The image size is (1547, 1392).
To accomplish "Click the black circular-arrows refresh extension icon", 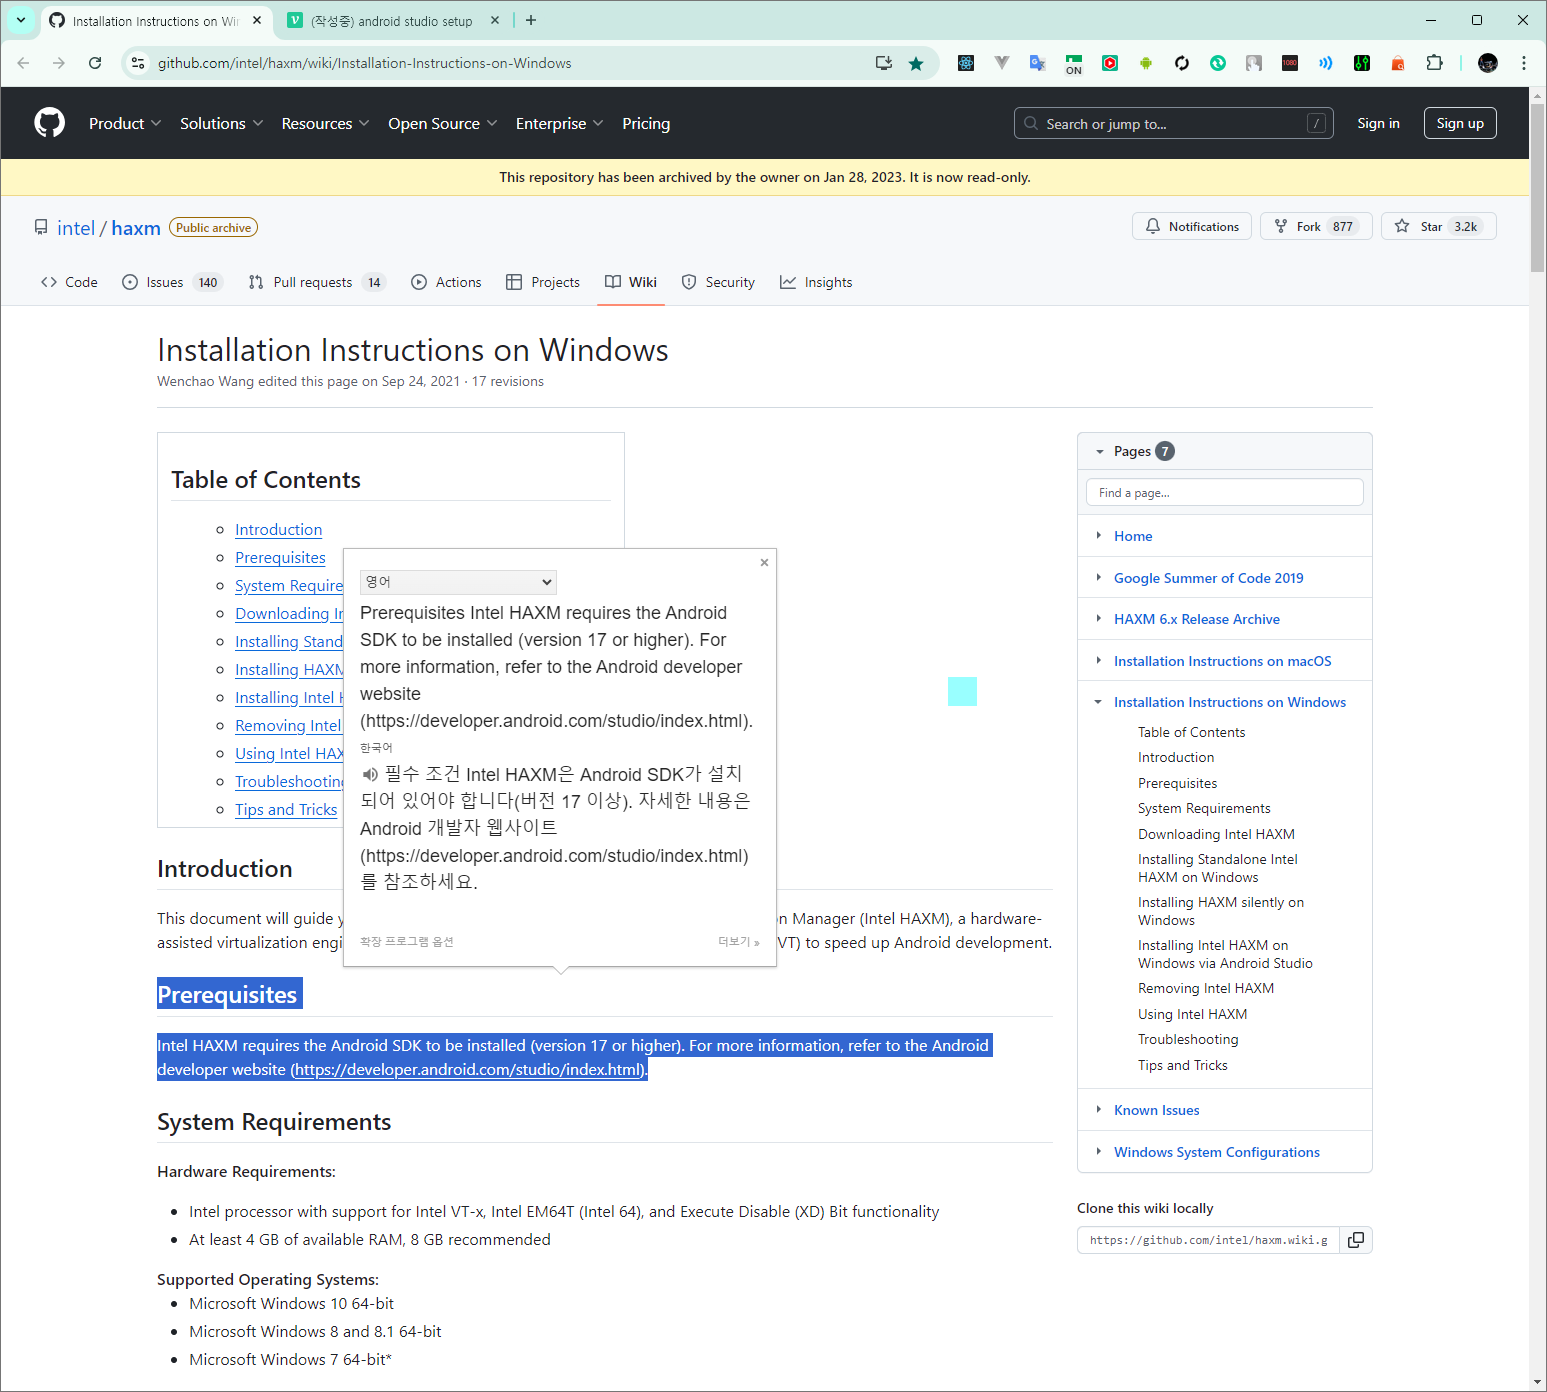I will point(1182,63).
